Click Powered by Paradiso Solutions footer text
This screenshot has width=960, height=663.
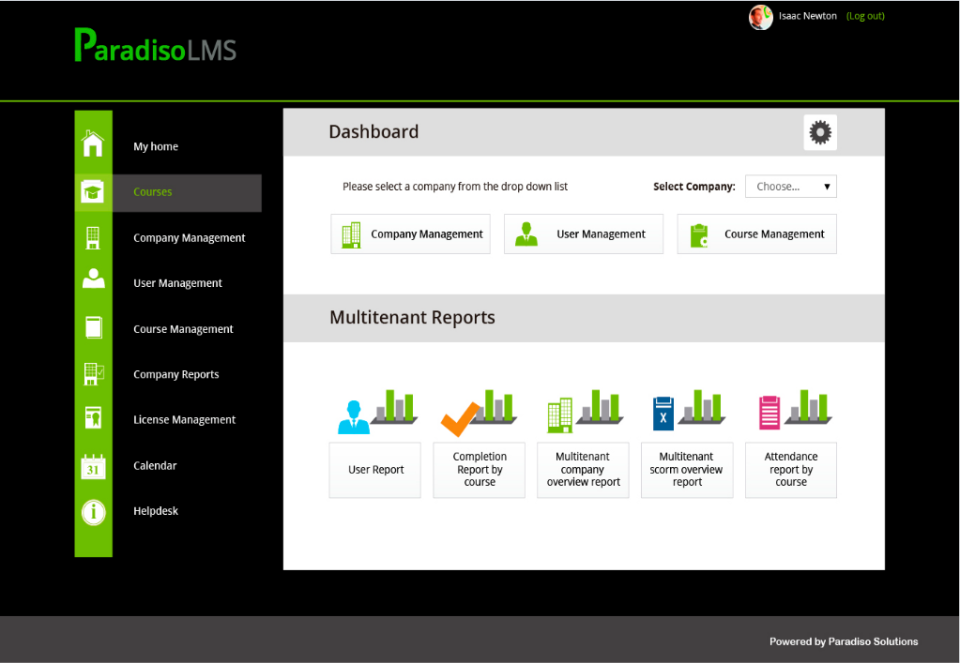tap(844, 642)
